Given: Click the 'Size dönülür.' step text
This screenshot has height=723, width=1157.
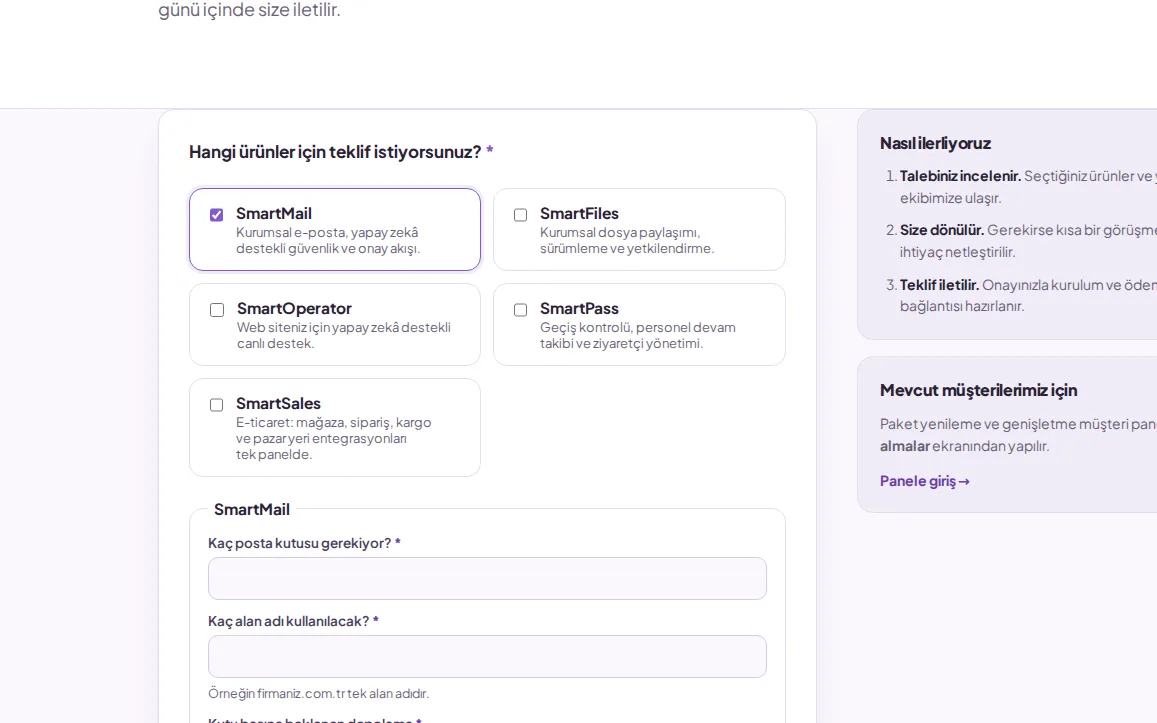Looking at the screenshot, I should (942, 230).
